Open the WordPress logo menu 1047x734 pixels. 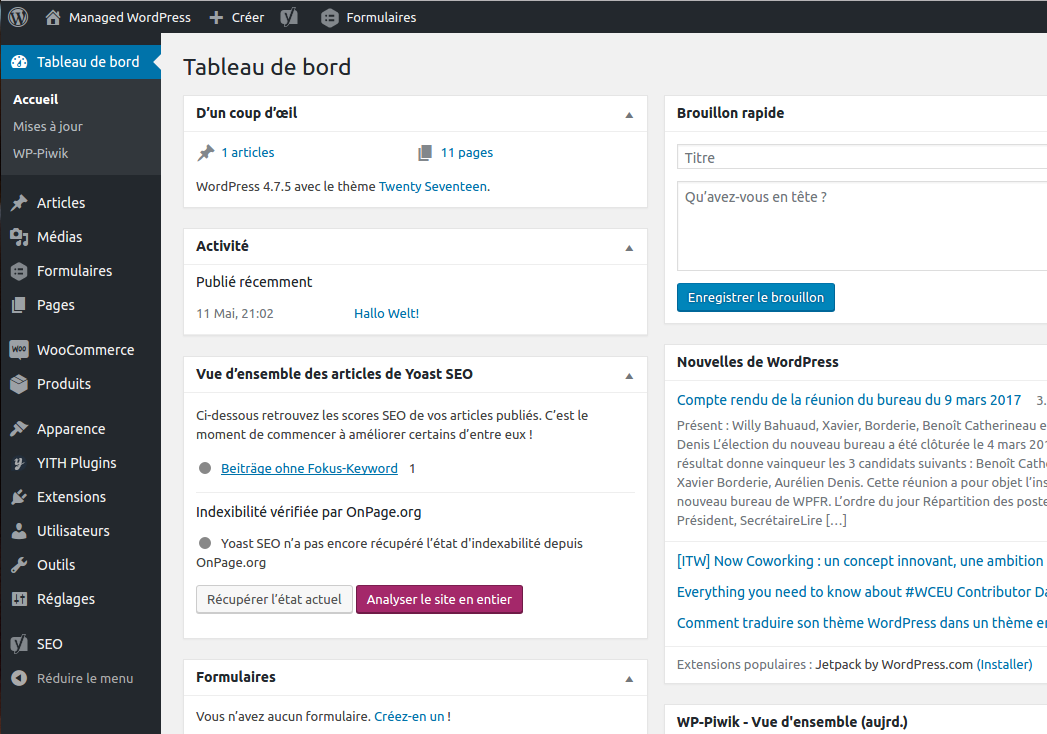tap(18, 17)
